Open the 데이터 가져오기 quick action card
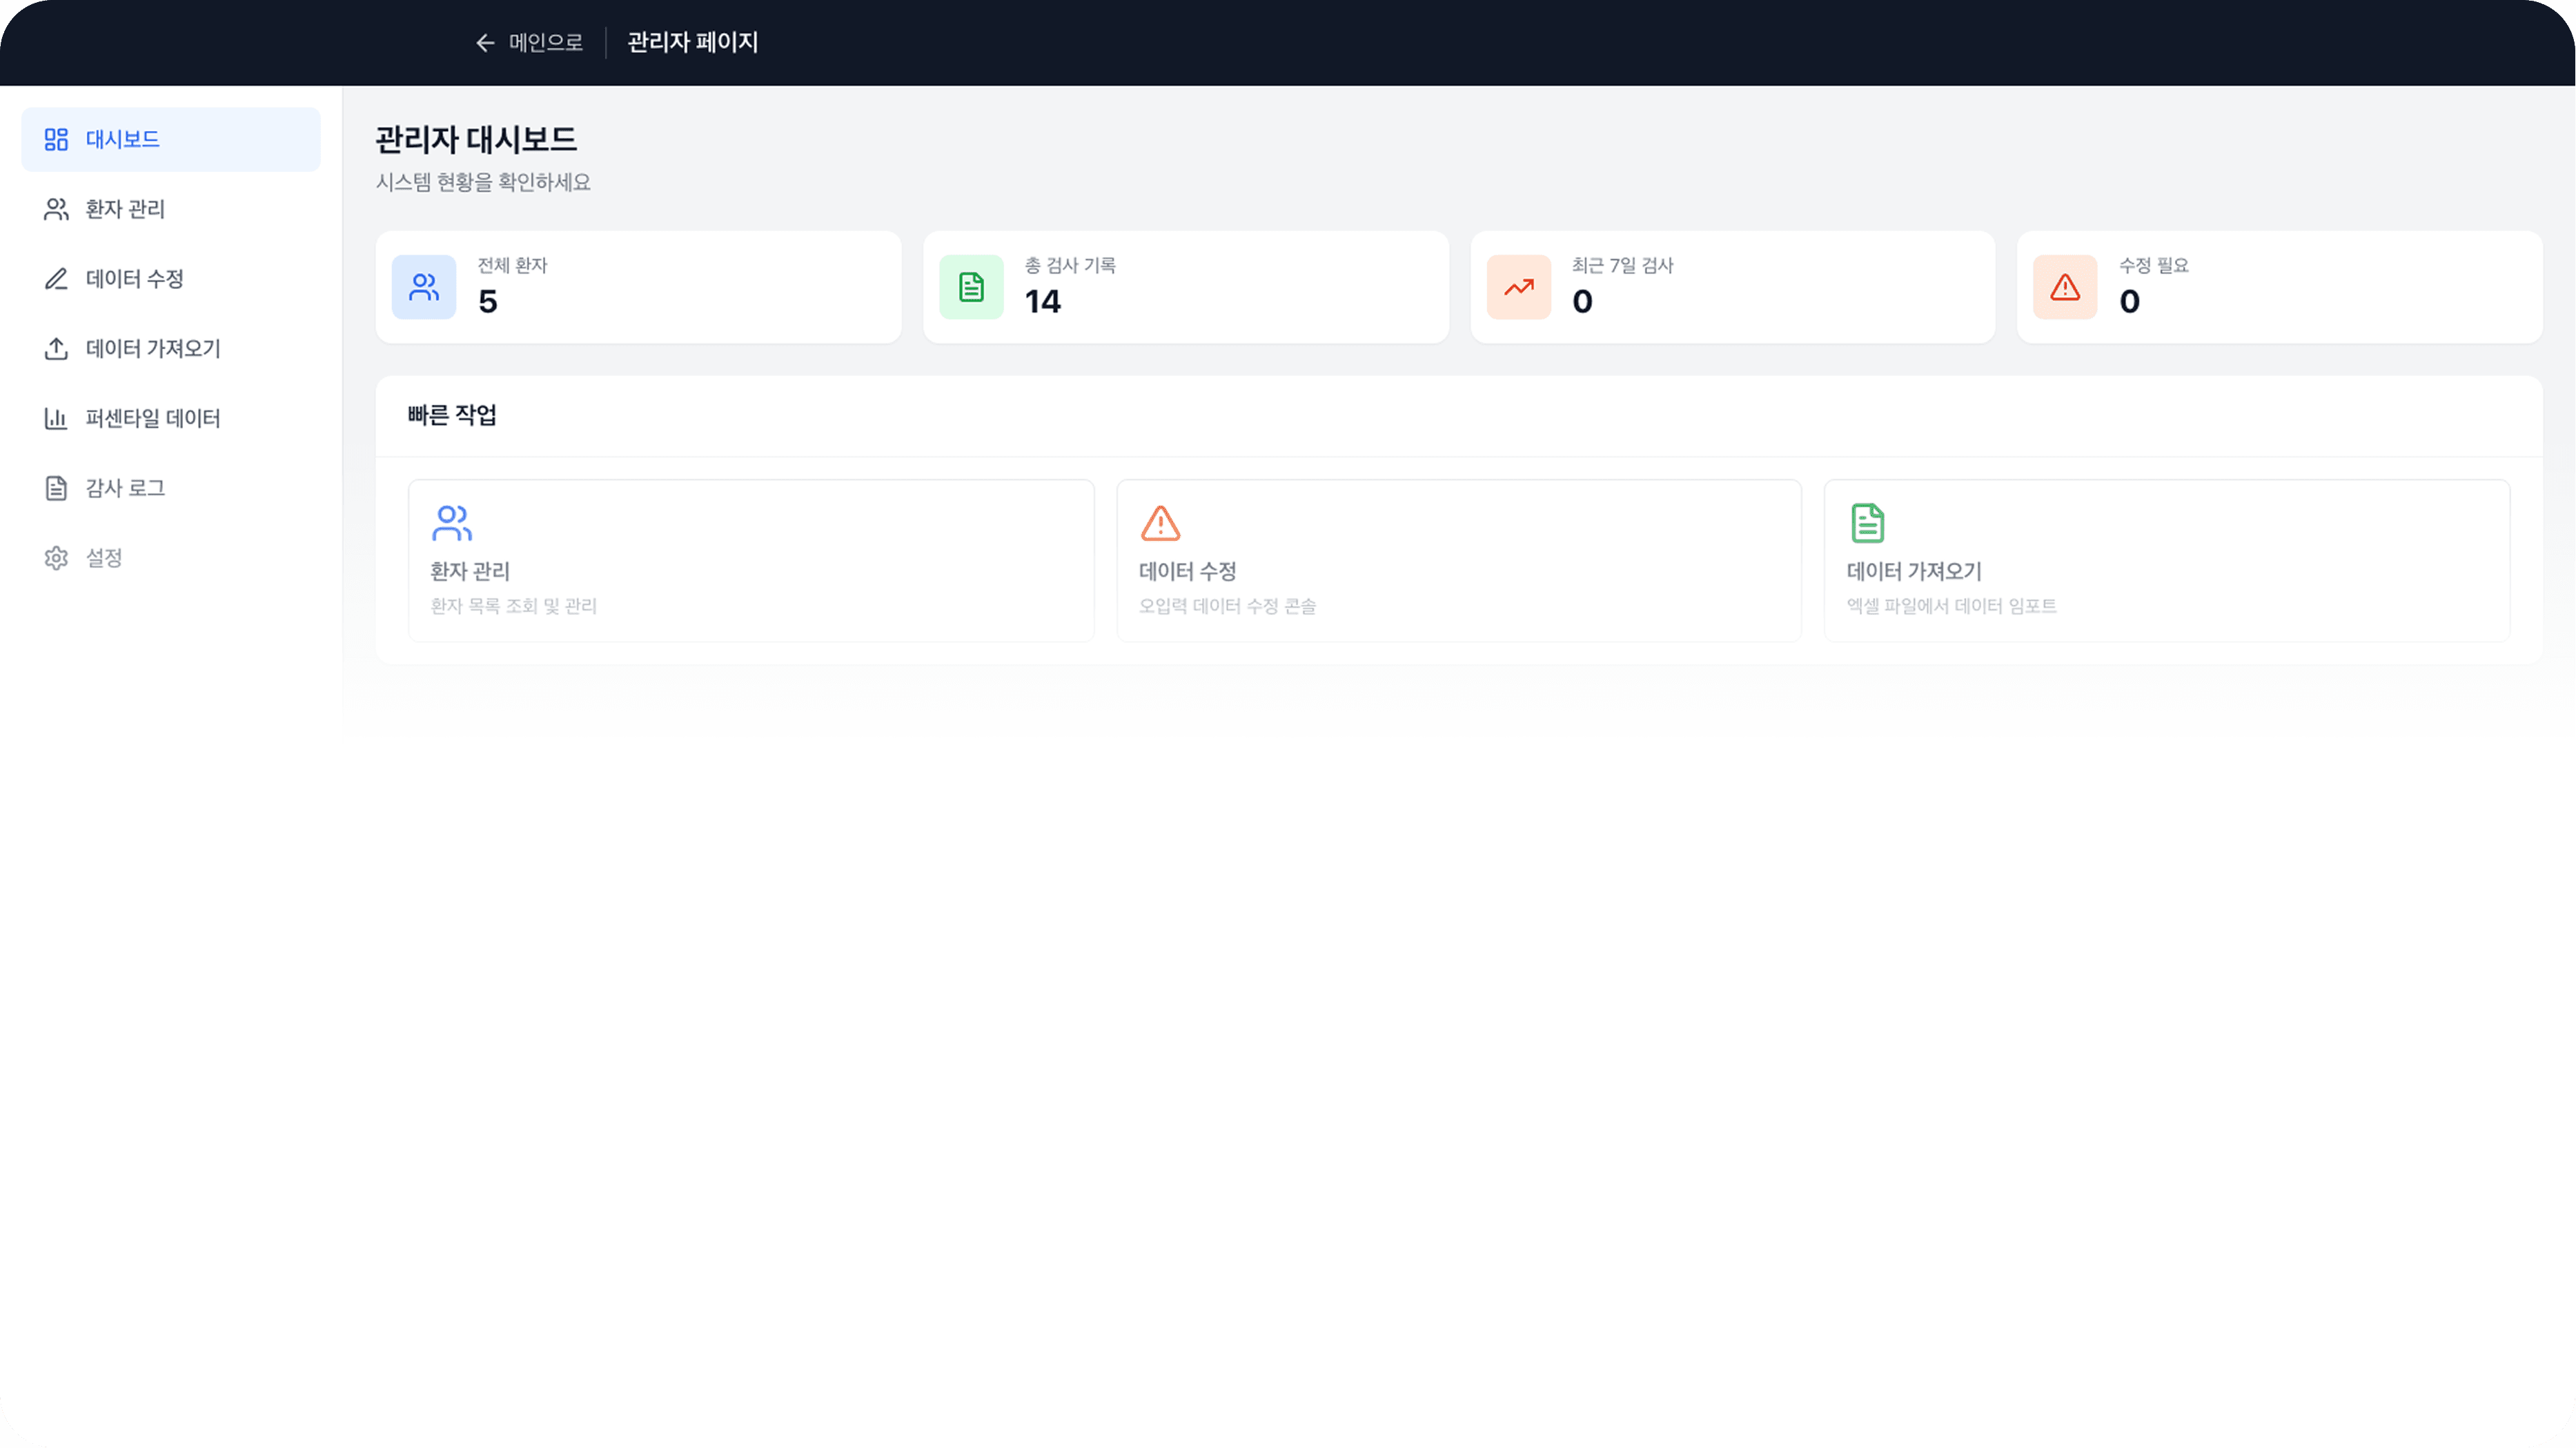Screen dimensions: 2576x1448 [x=2167, y=561]
